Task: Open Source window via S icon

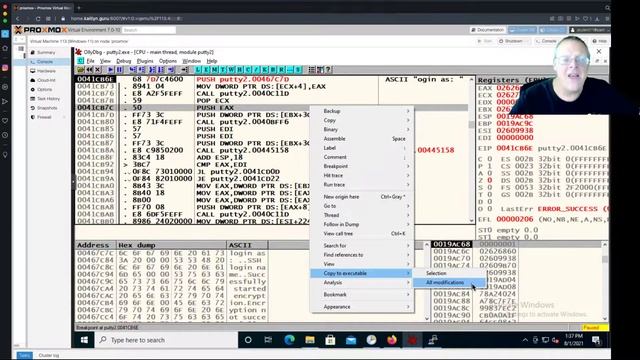Action: (298, 70)
